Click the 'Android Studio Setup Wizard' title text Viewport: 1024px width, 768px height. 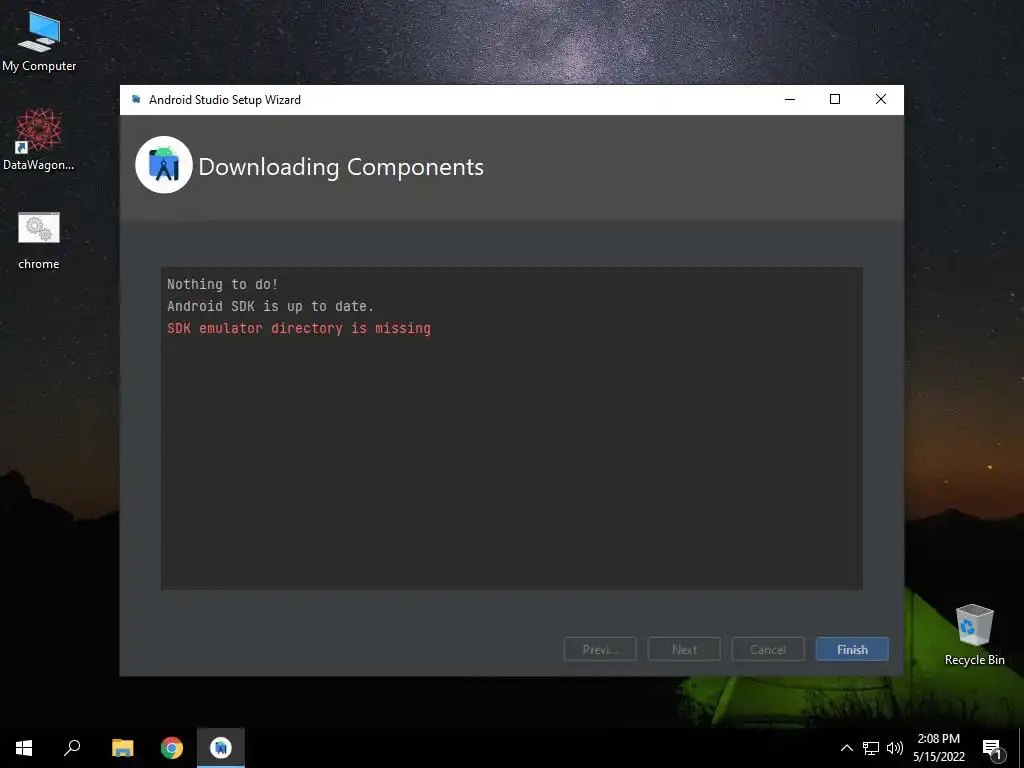225,100
